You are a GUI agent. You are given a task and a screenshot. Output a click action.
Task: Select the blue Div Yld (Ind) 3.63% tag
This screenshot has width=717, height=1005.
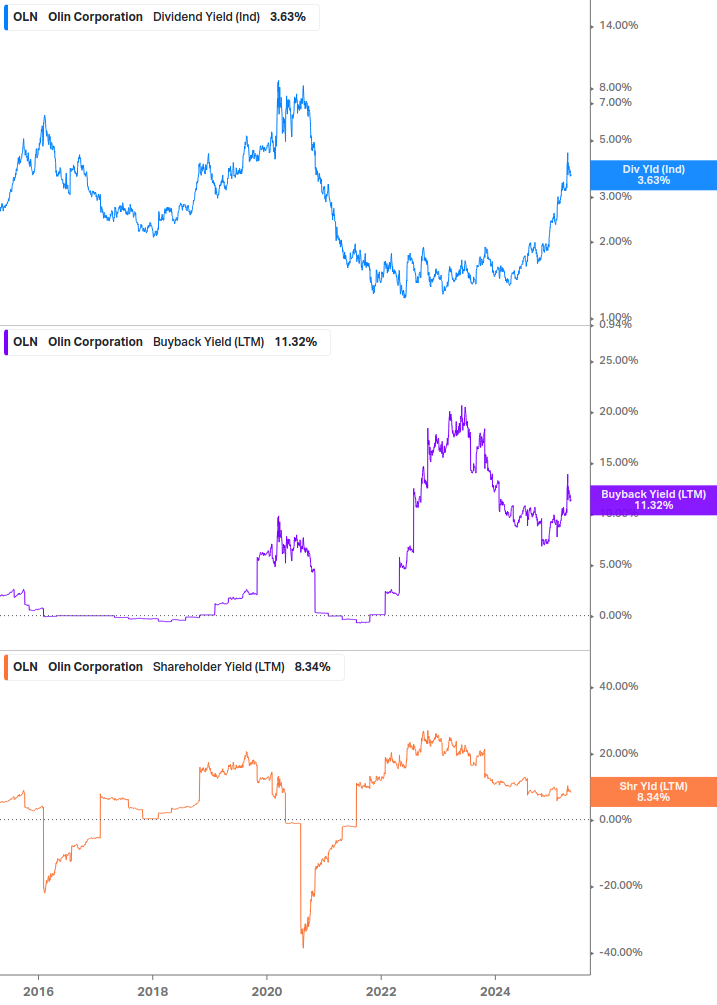point(654,175)
